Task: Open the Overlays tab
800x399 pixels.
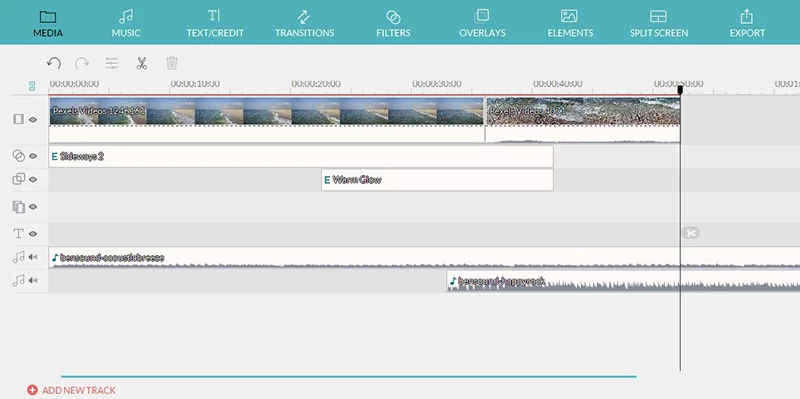Action: click(482, 23)
